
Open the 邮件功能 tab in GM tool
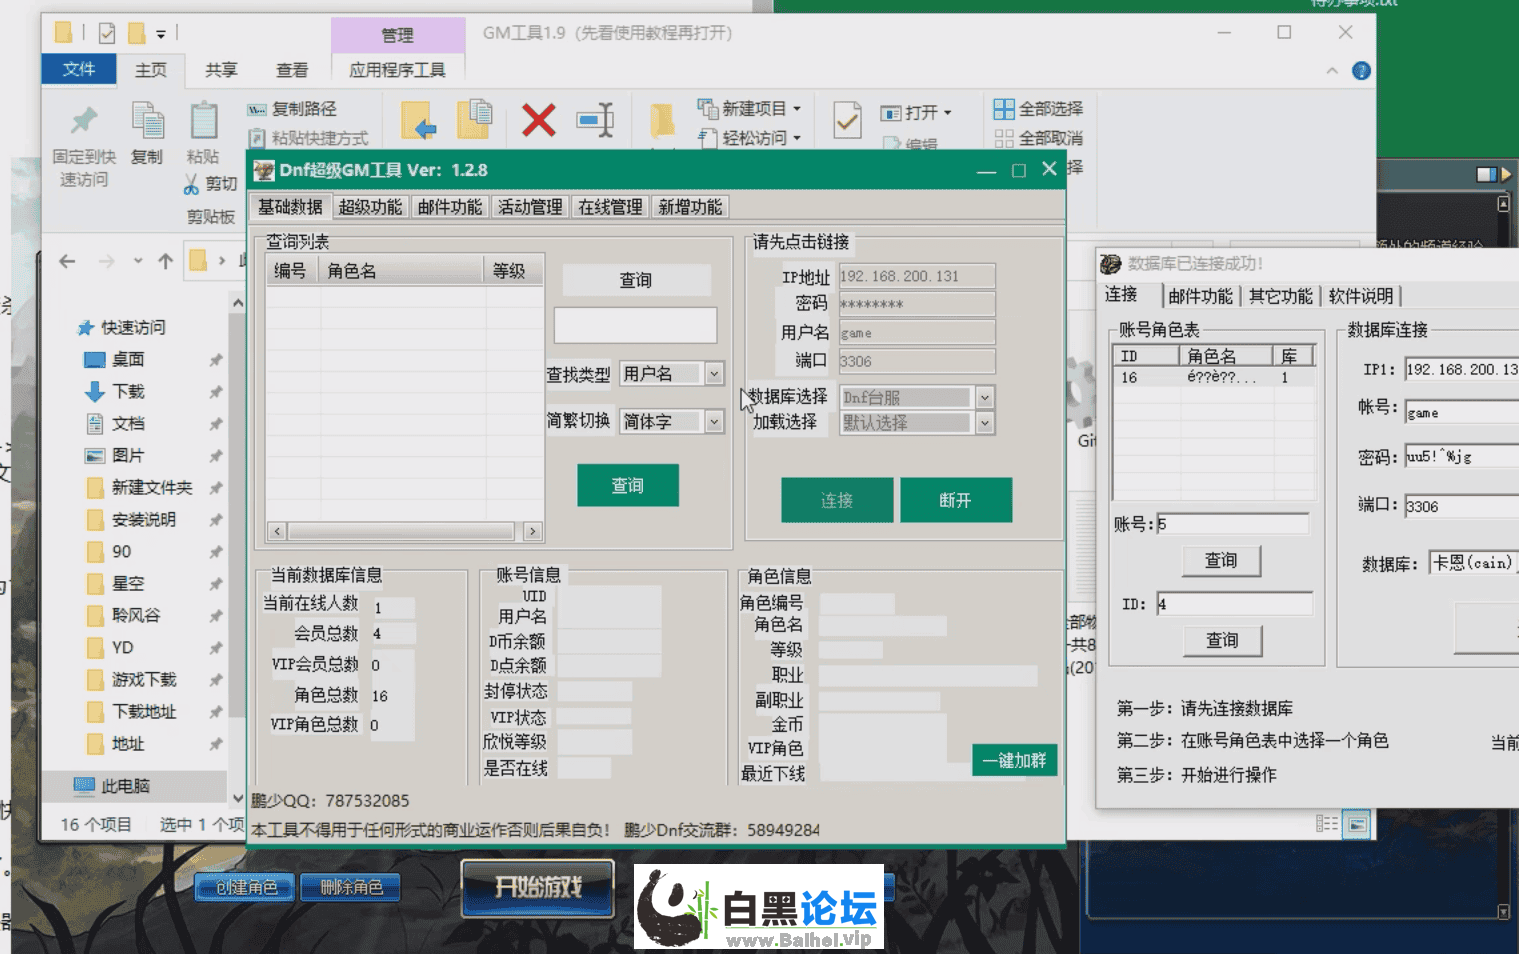coord(450,207)
